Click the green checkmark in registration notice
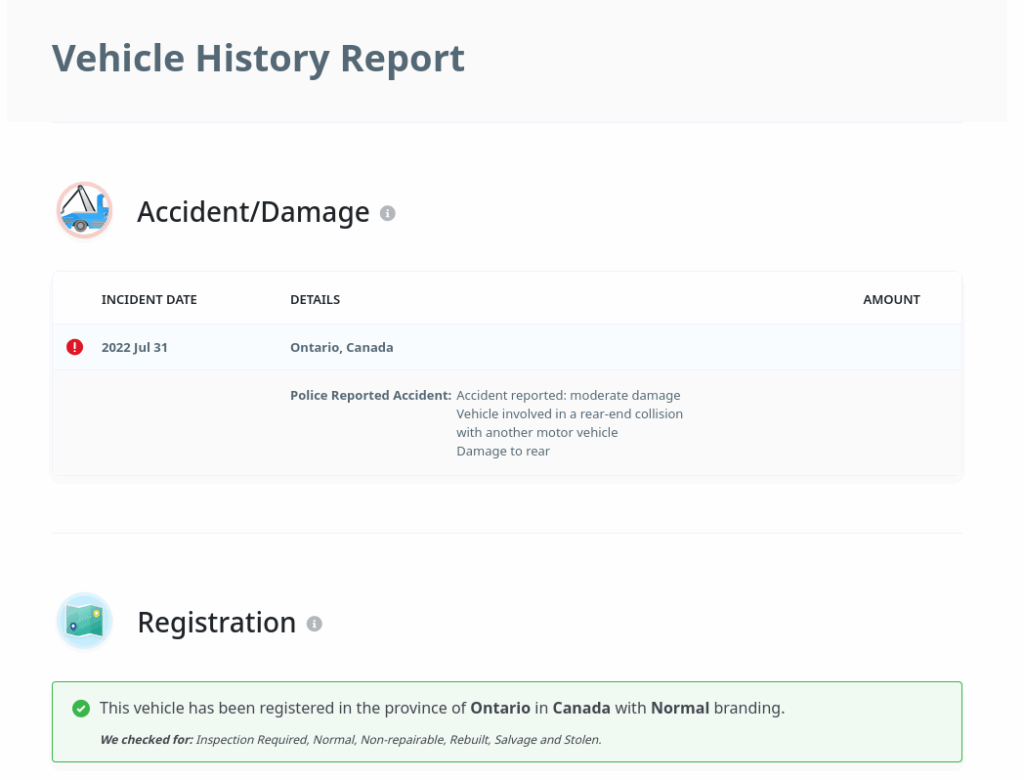The image size is (1024, 780). point(81,708)
